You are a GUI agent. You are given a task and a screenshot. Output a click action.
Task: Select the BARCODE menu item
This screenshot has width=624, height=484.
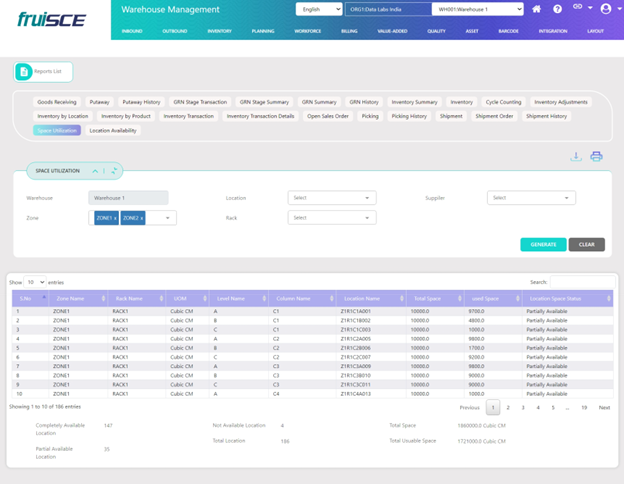tap(507, 31)
